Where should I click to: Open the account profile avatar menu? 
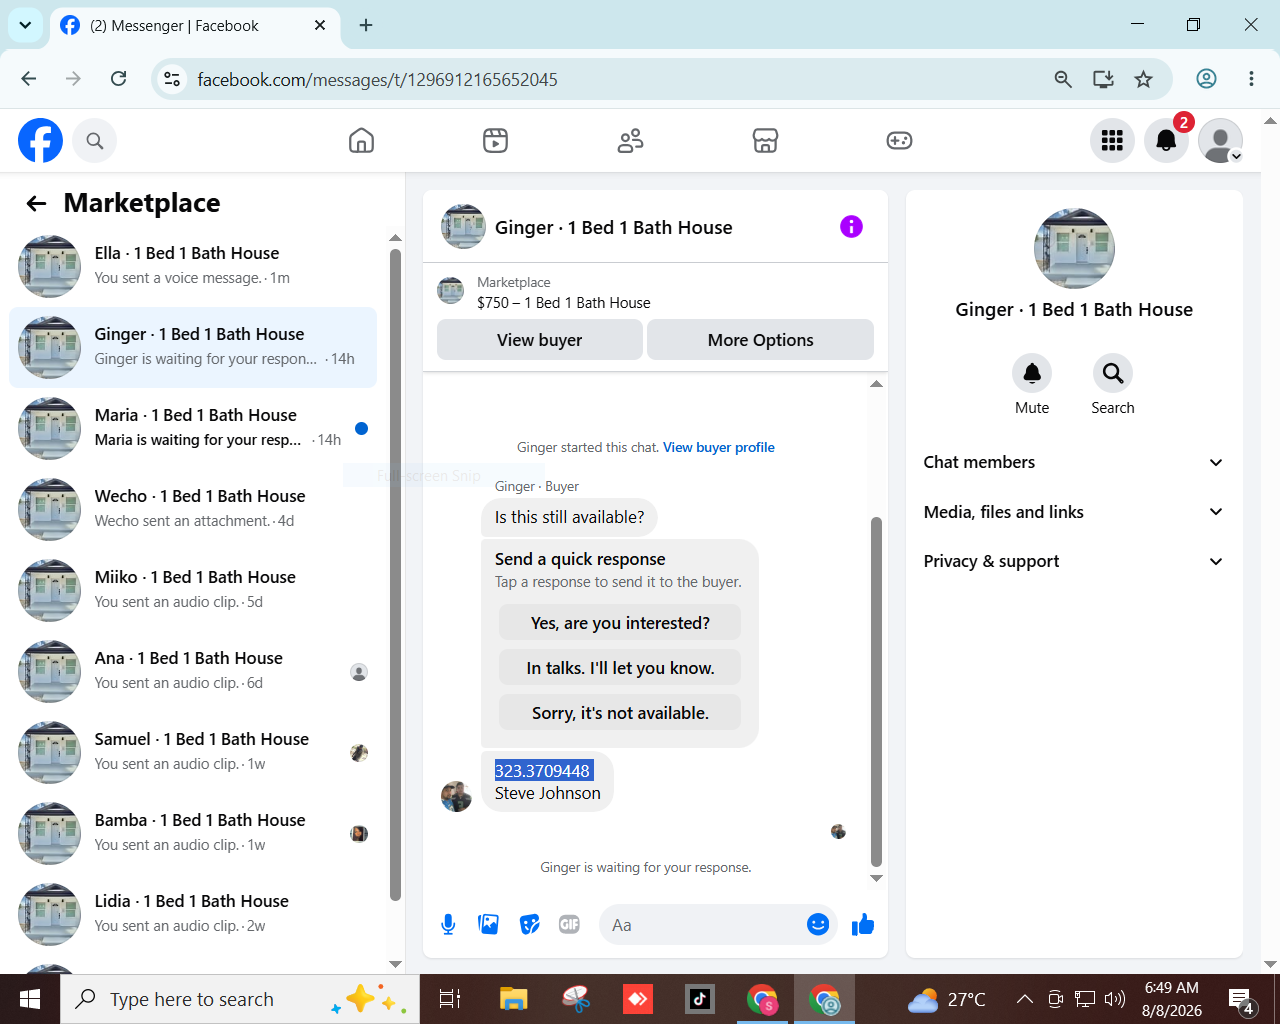pos(1220,141)
